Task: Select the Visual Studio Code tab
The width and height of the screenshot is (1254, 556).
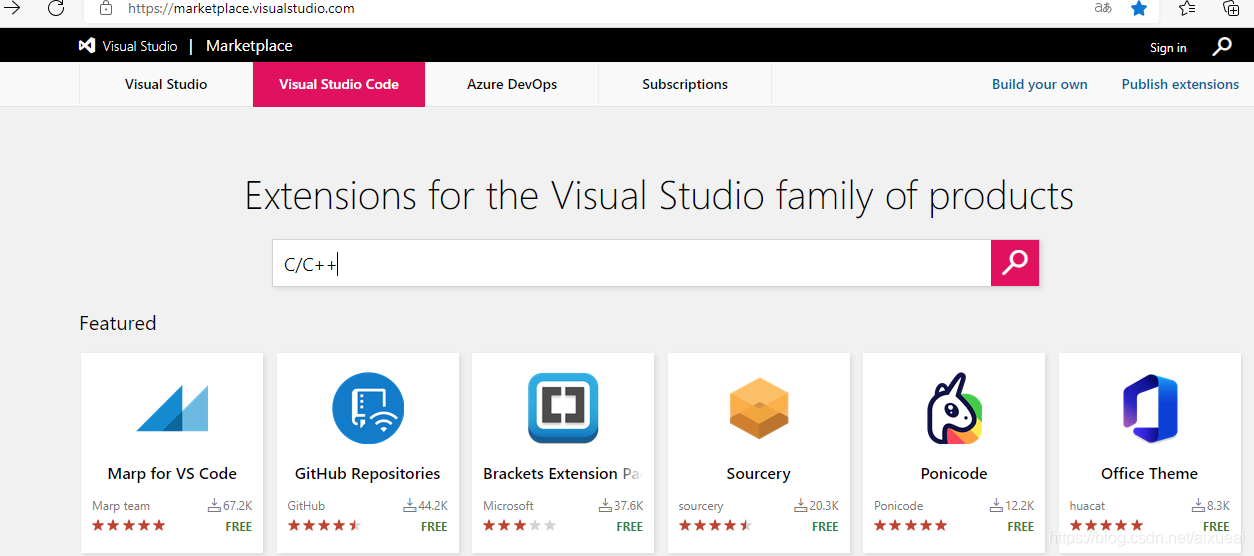Action: (x=339, y=84)
